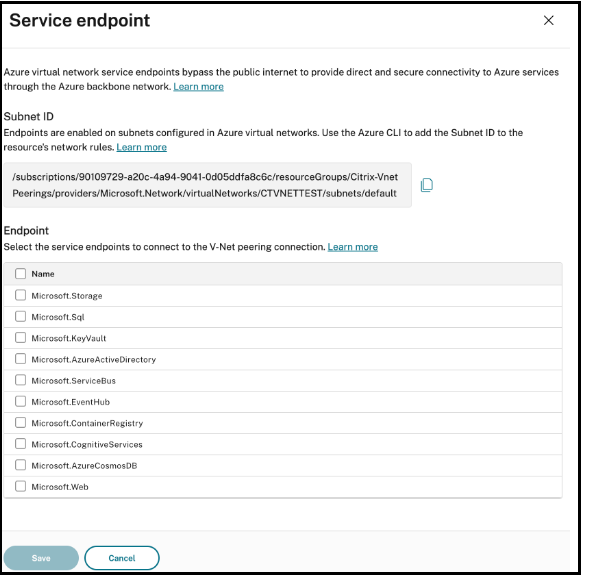Image resolution: width=589 pixels, height=577 pixels.
Task: Click the Microsoft.Storage row label
Action: click(67, 296)
